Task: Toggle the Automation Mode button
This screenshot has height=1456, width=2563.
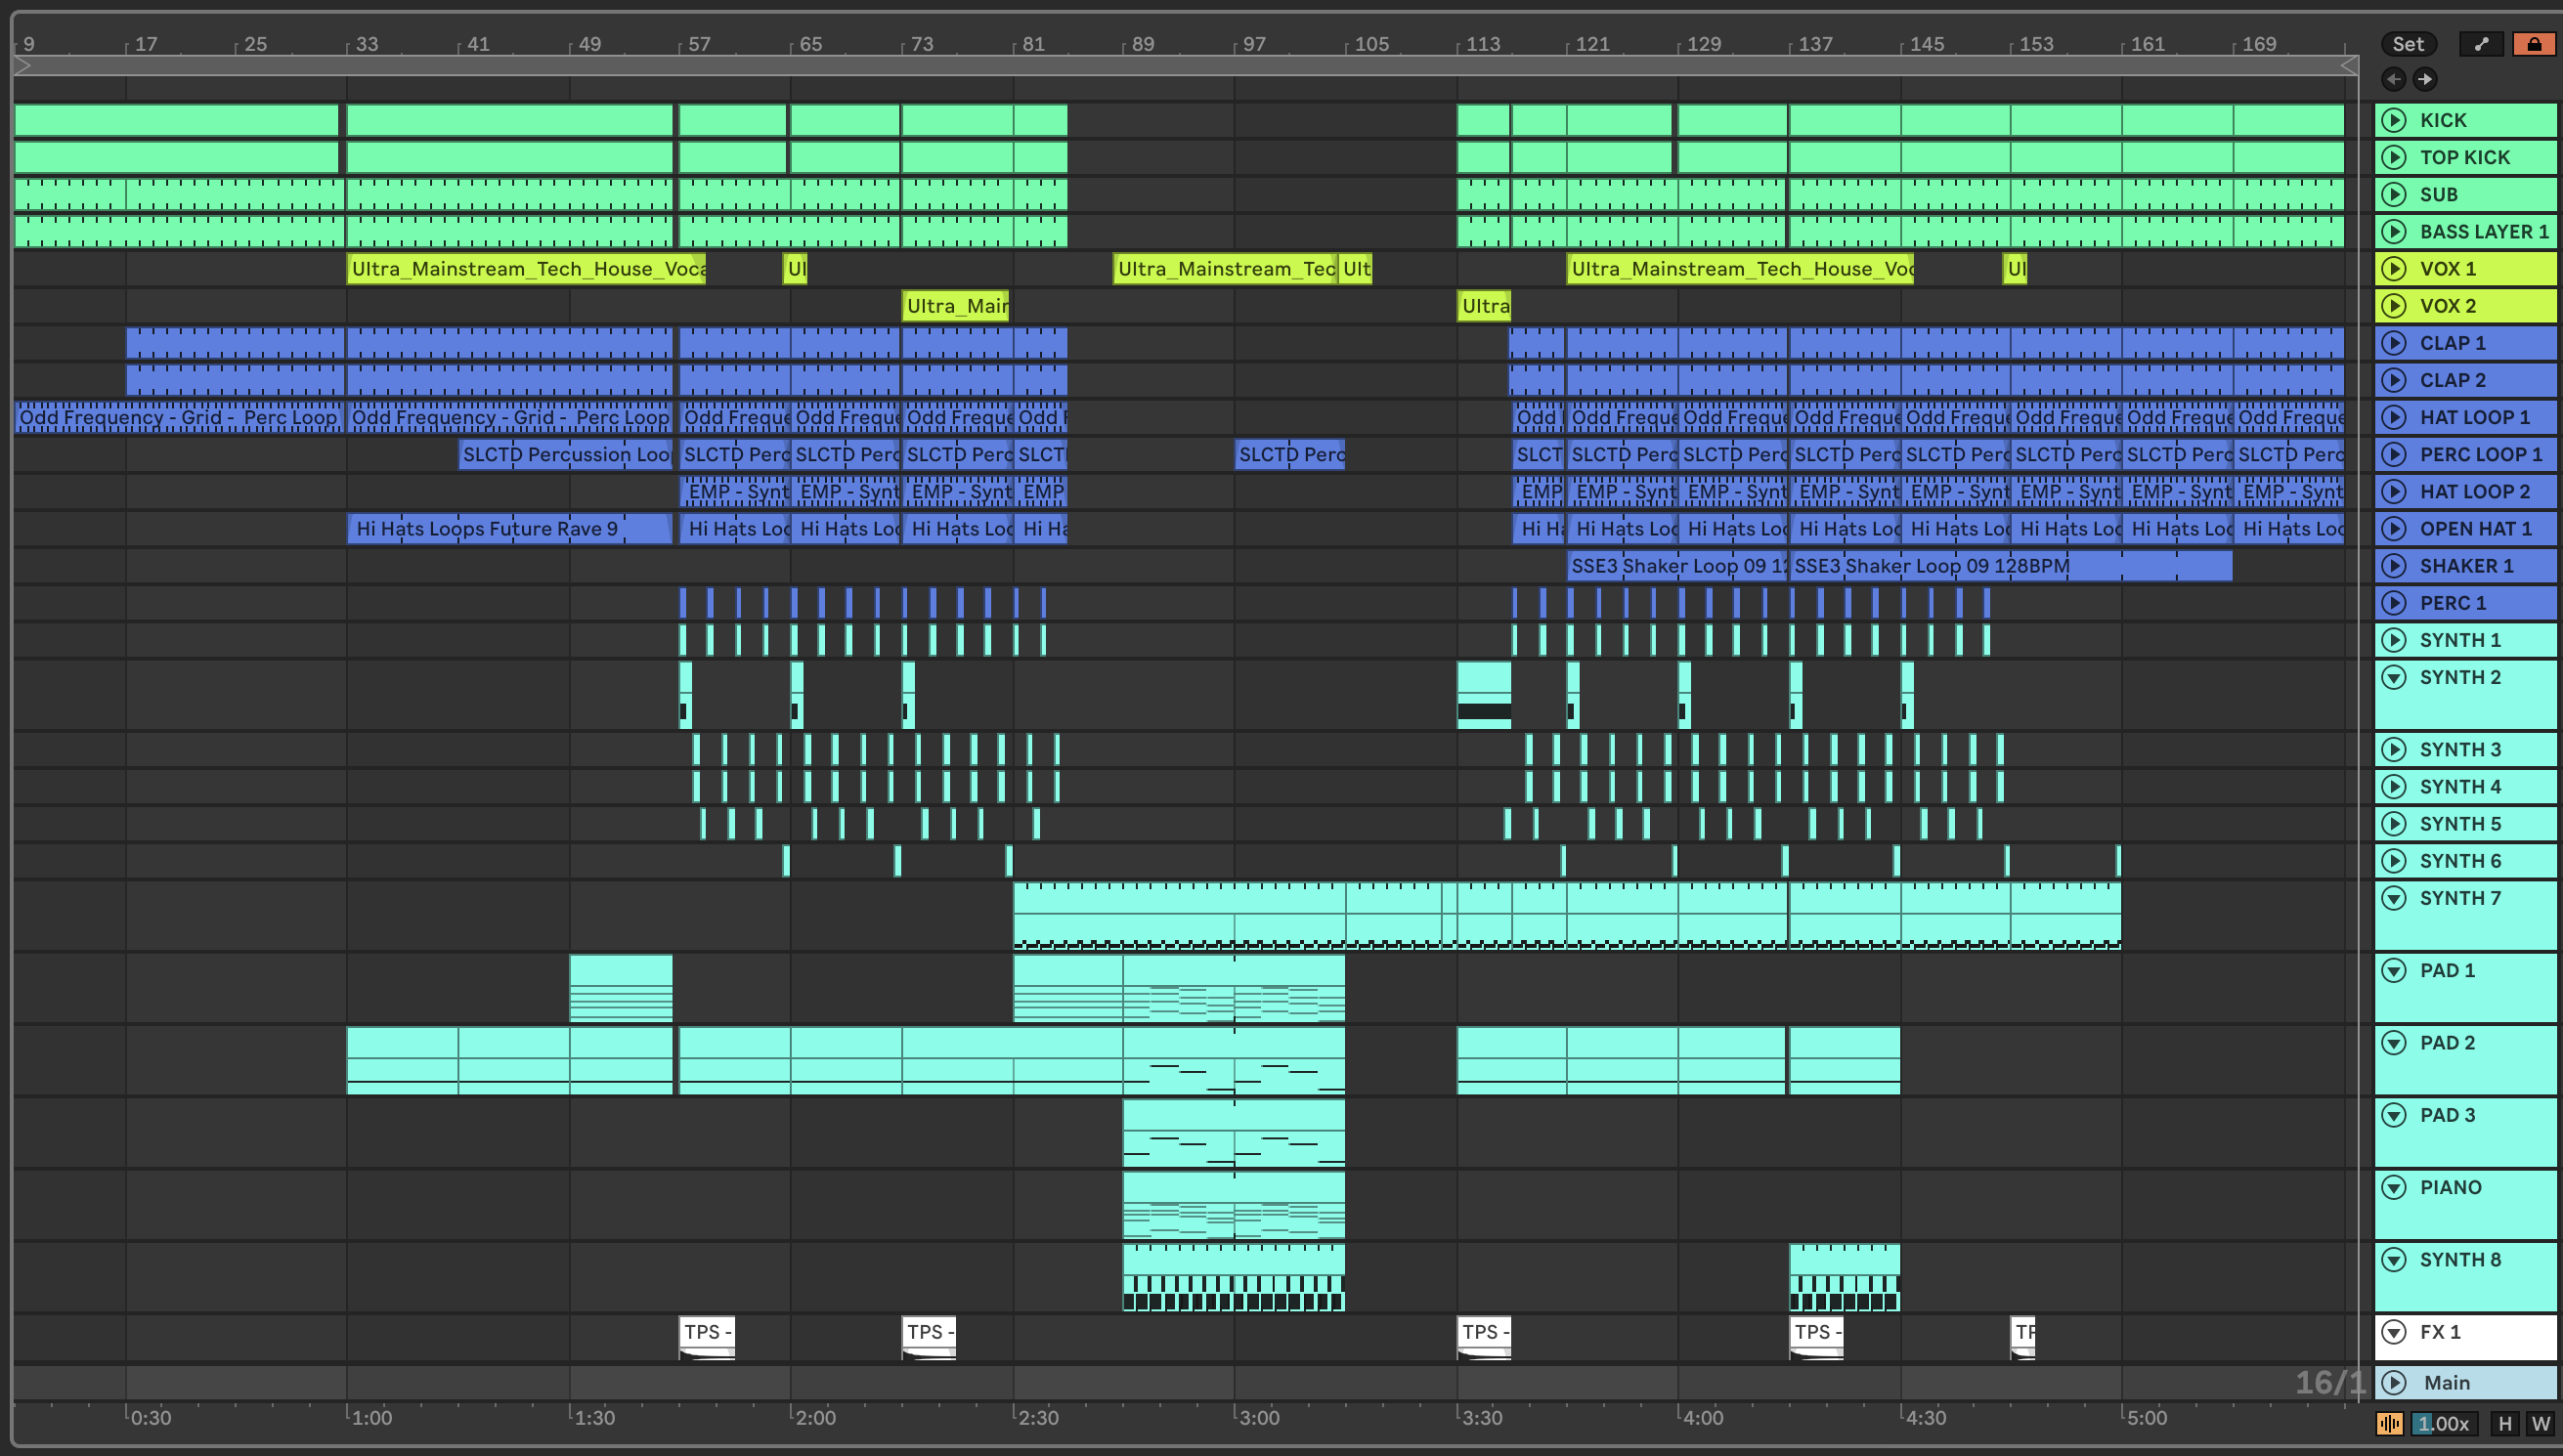Action: point(2481,44)
